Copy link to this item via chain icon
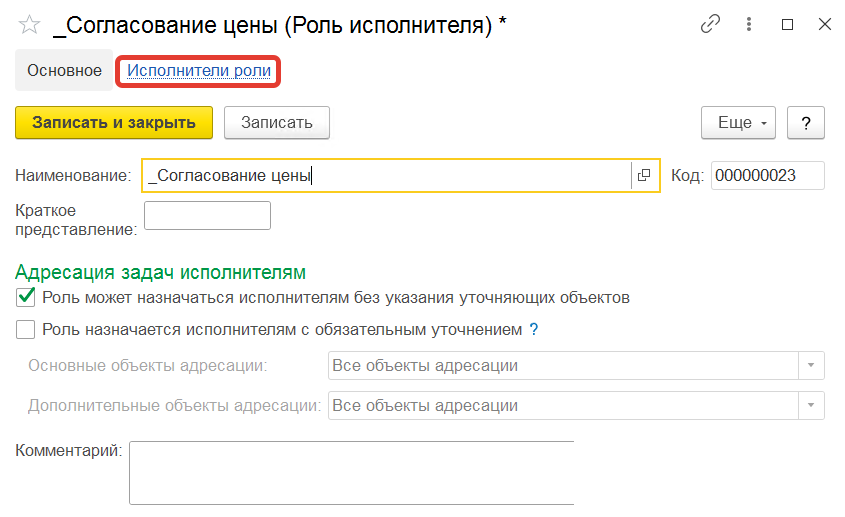845x517 pixels. [x=710, y=24]
